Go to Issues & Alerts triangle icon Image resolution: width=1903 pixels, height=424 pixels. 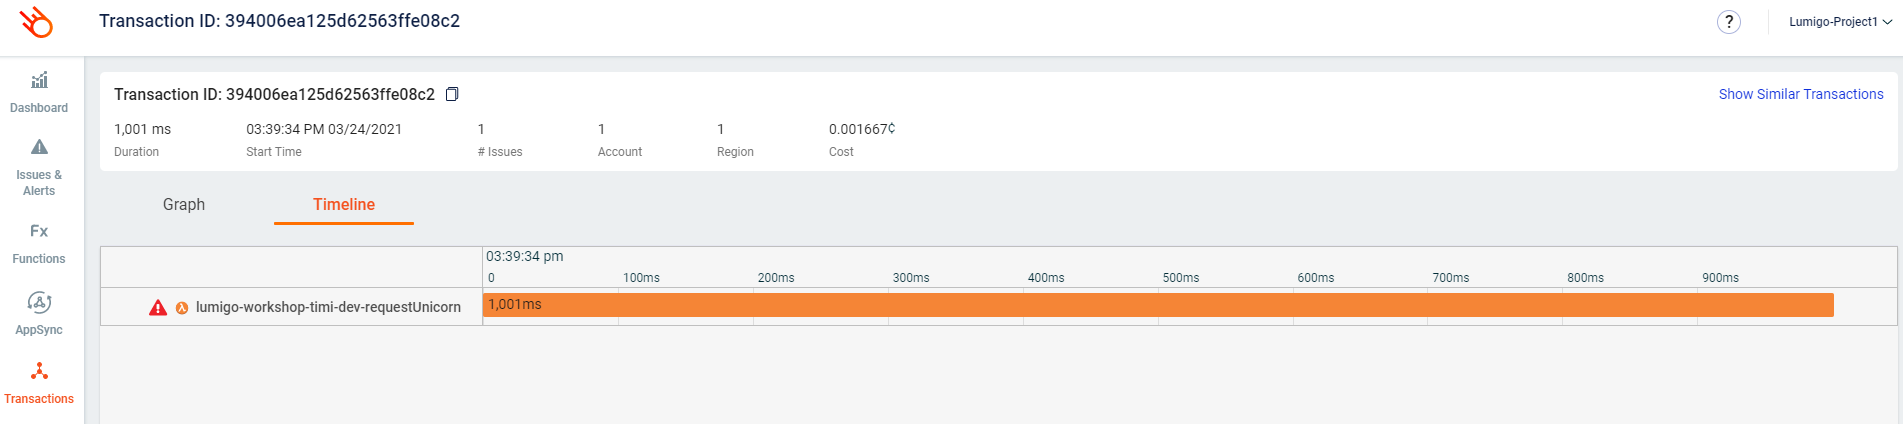(39, 148)
